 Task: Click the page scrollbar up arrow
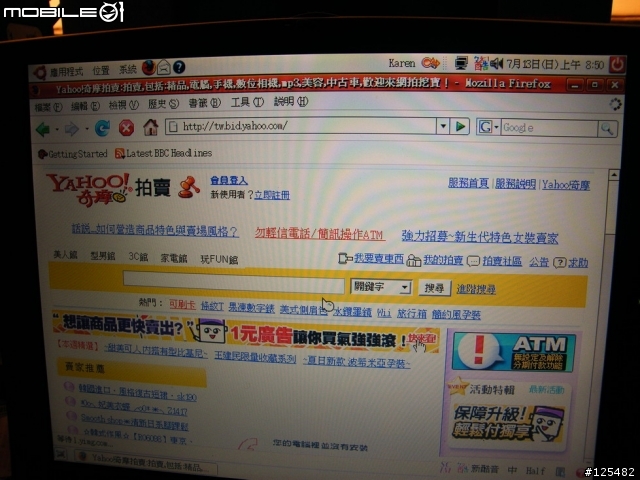click(613, 175)
